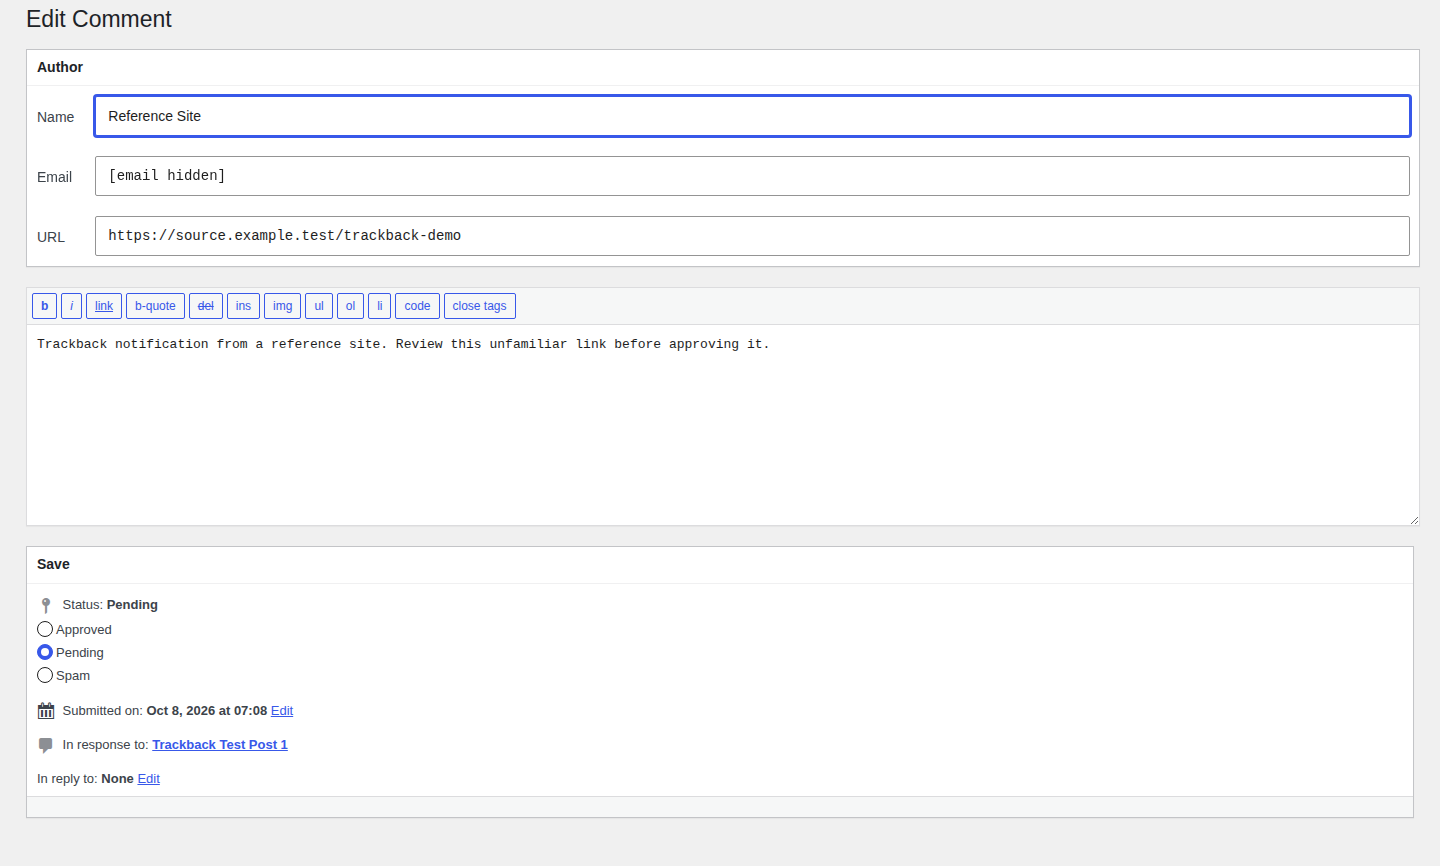Click the italic 'i' quicktag button

click(71, 306)
